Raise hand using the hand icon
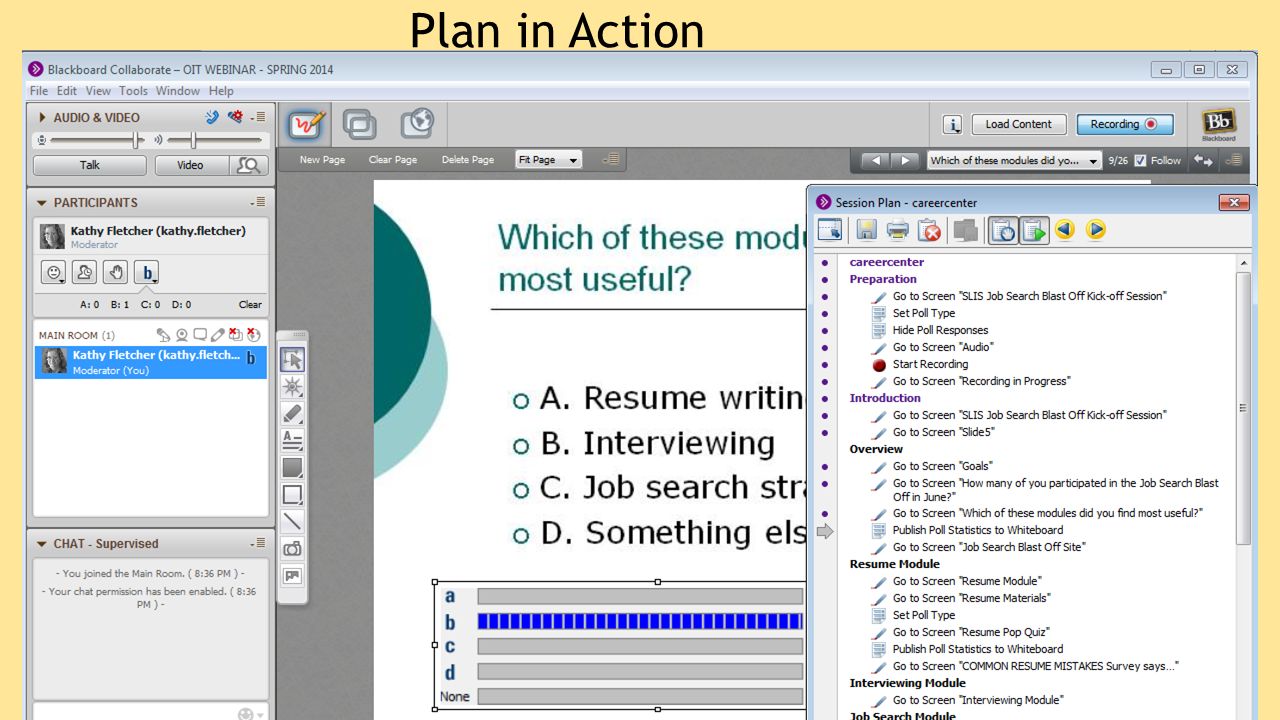 point(116,272)
